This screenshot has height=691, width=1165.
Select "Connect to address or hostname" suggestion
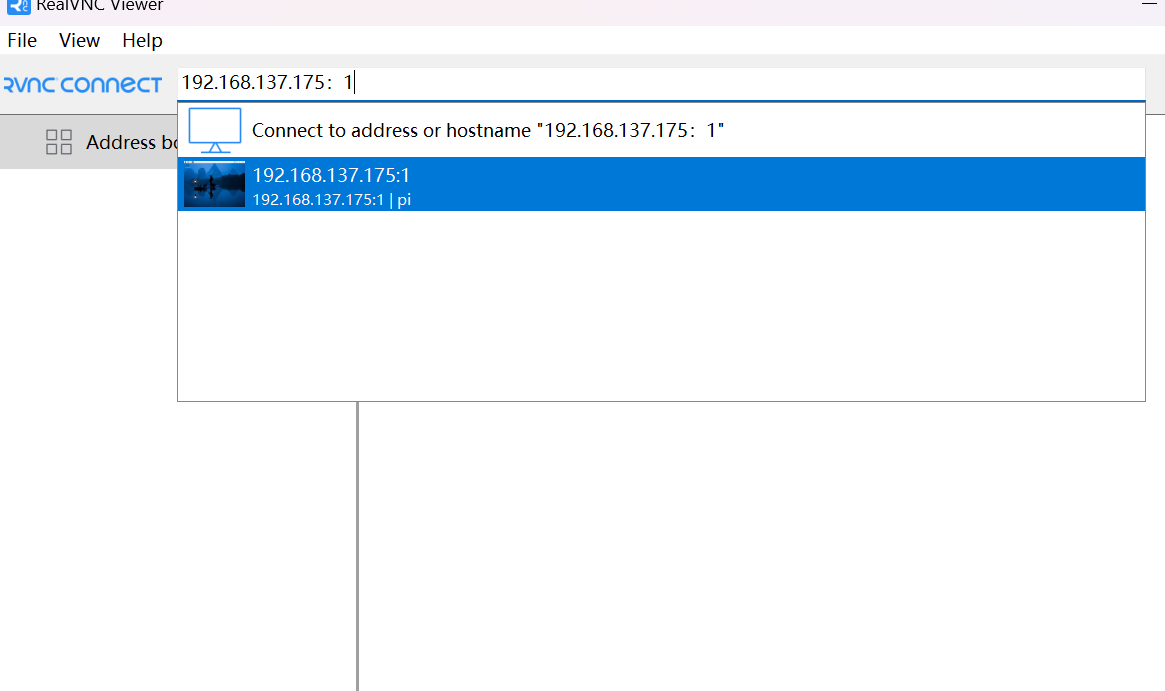pos(661,130)
